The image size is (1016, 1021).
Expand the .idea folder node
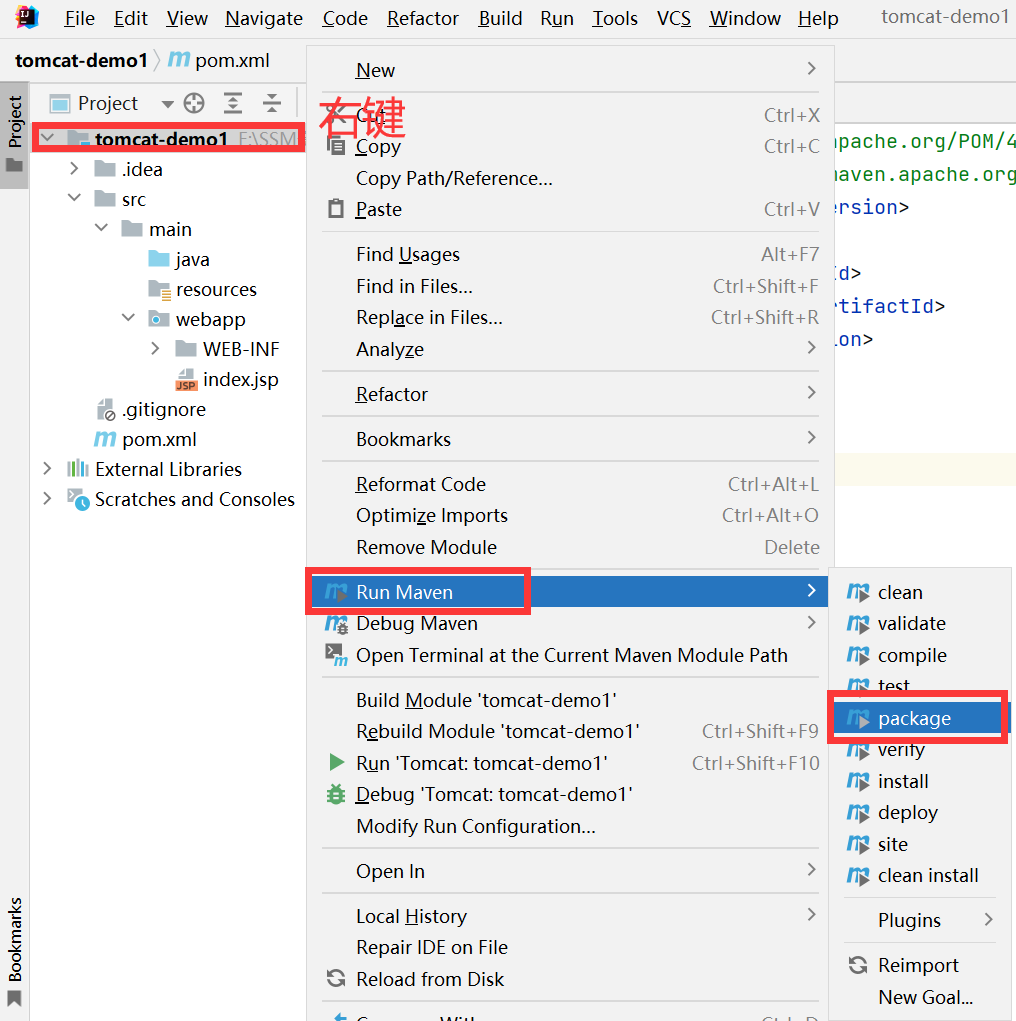pos(74,169)
